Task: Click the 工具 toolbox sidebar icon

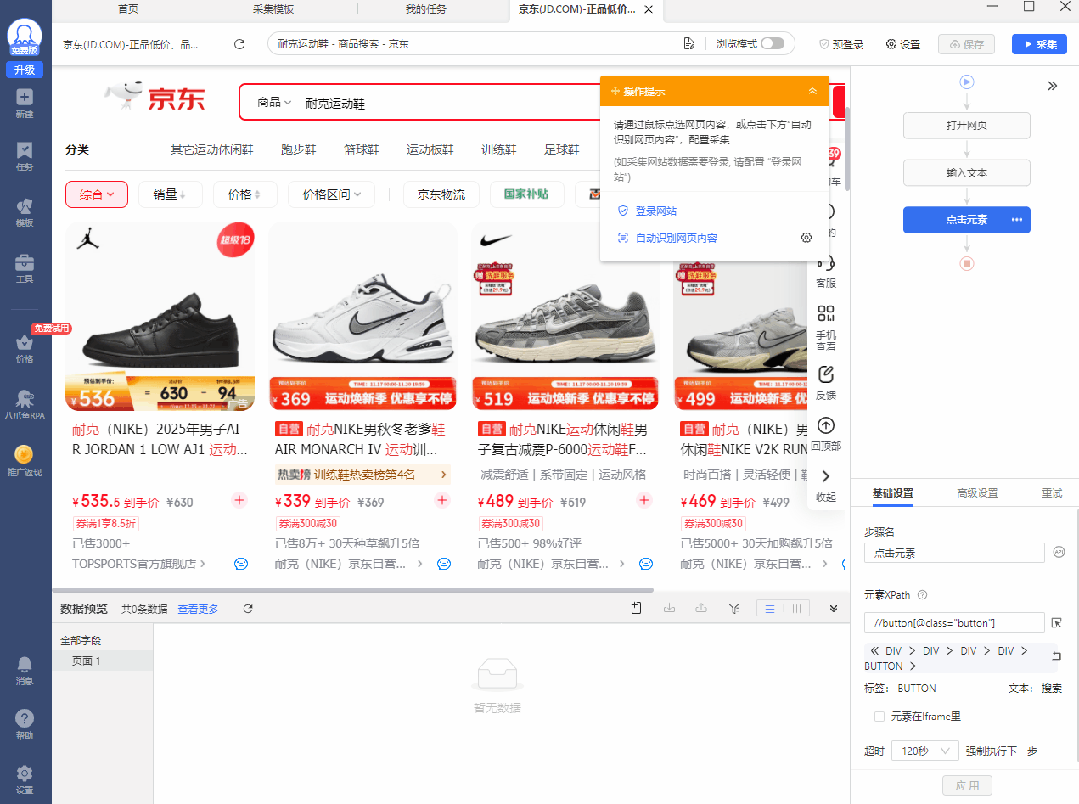Action: pyautogui.click(x=25, y=268)
